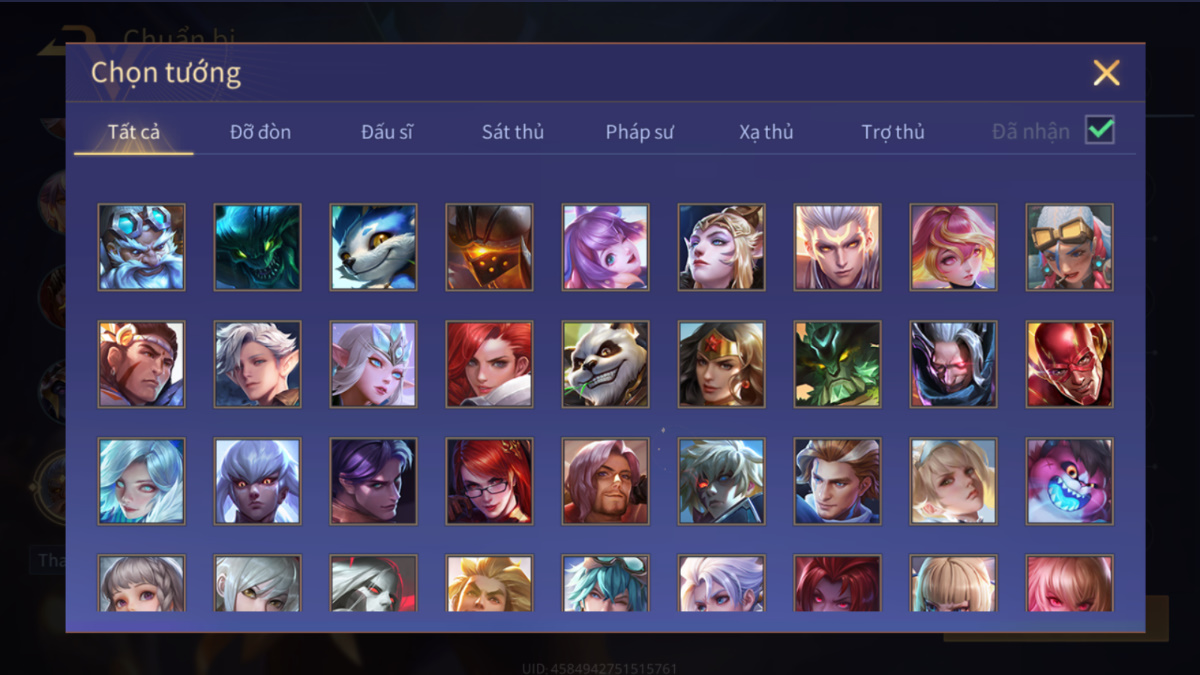Pick the purple grinning cat hero portrait
This screenshot has height=675, width=1200.
coord(1069,481)
